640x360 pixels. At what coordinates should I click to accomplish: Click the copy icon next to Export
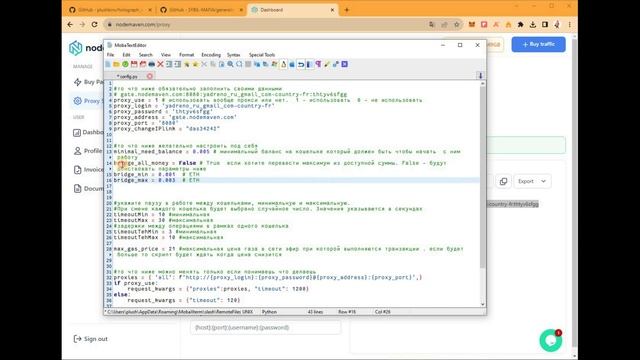pyautogui.click(x=503, y=181)
